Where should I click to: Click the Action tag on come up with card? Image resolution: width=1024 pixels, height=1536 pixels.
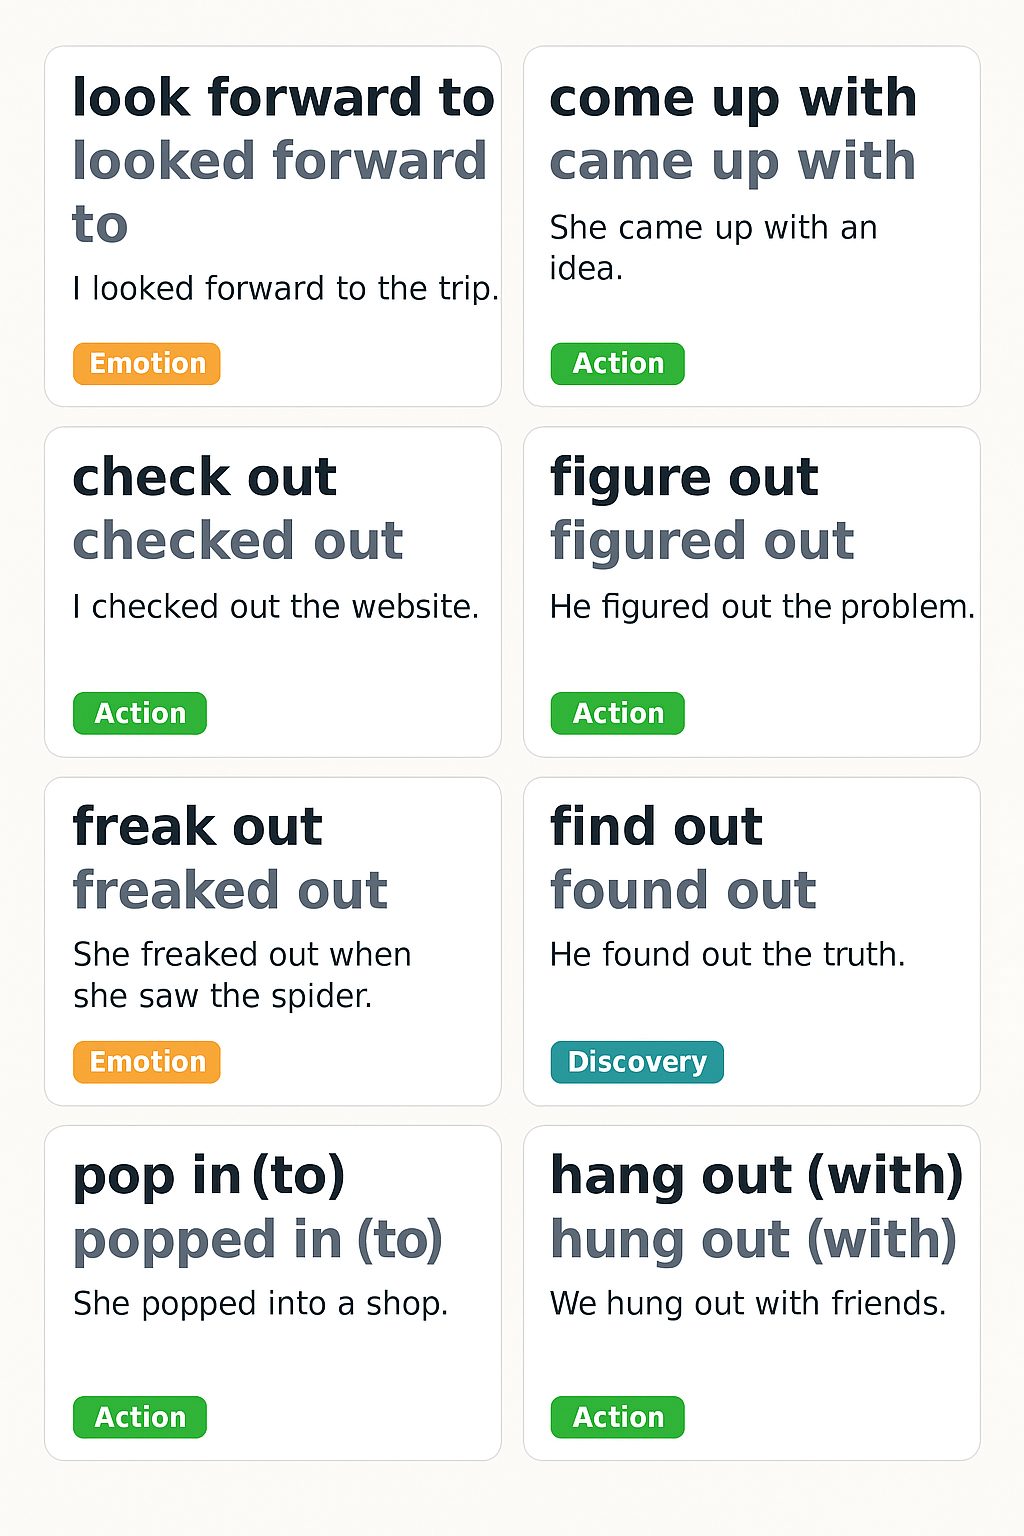(x=617, y=364)
